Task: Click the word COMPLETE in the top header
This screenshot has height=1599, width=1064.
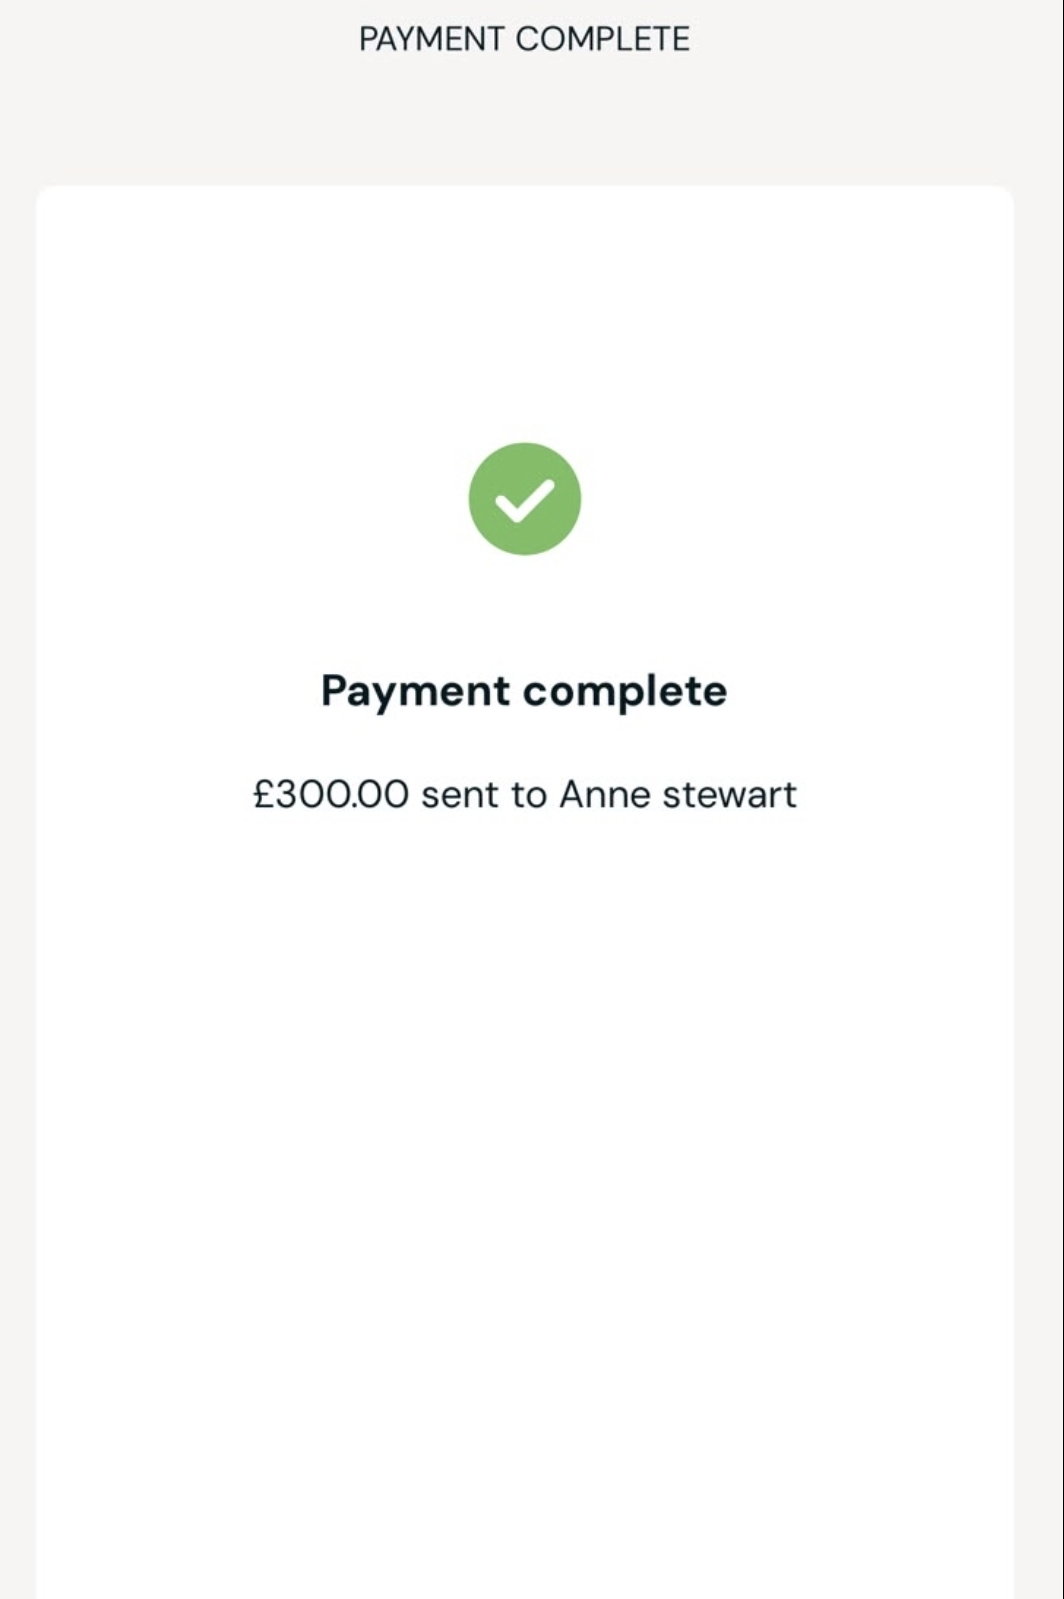Action: pyautogui.click(x=603, y=39)
